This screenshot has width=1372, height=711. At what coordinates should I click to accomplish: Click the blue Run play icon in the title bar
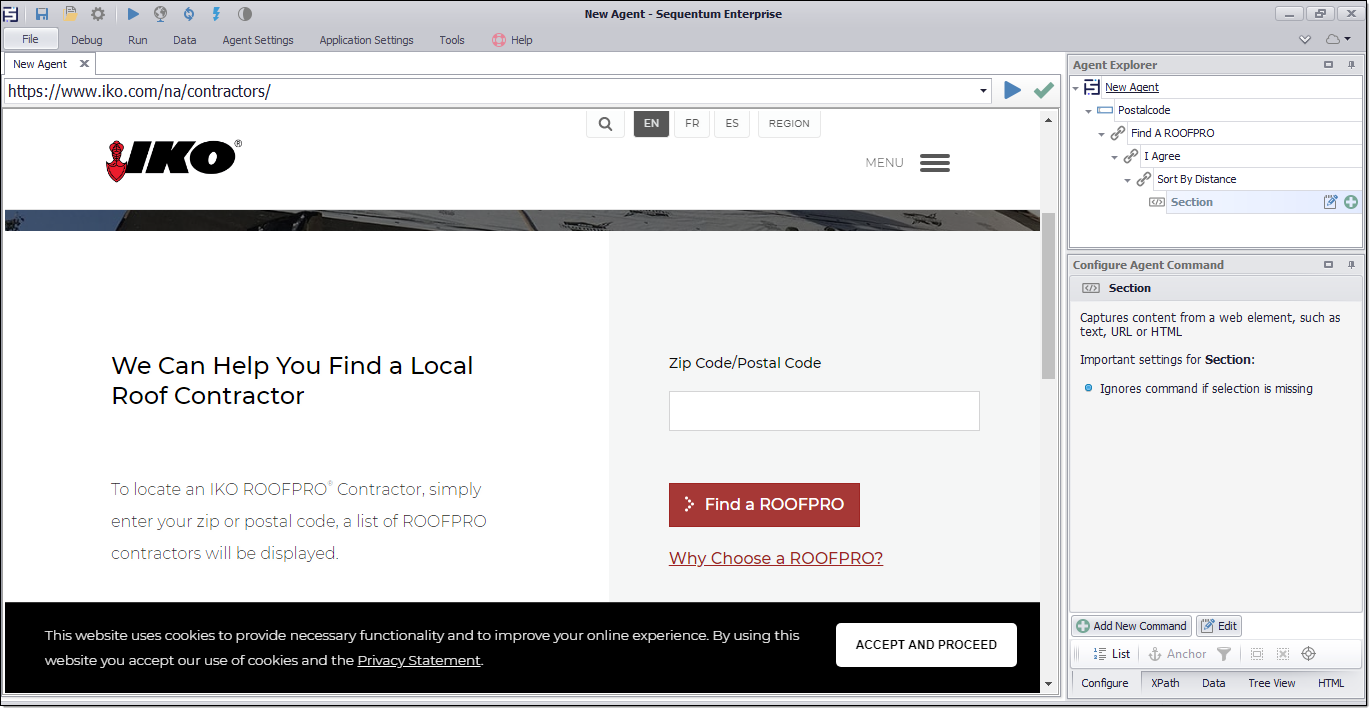(x=133, y=14)
